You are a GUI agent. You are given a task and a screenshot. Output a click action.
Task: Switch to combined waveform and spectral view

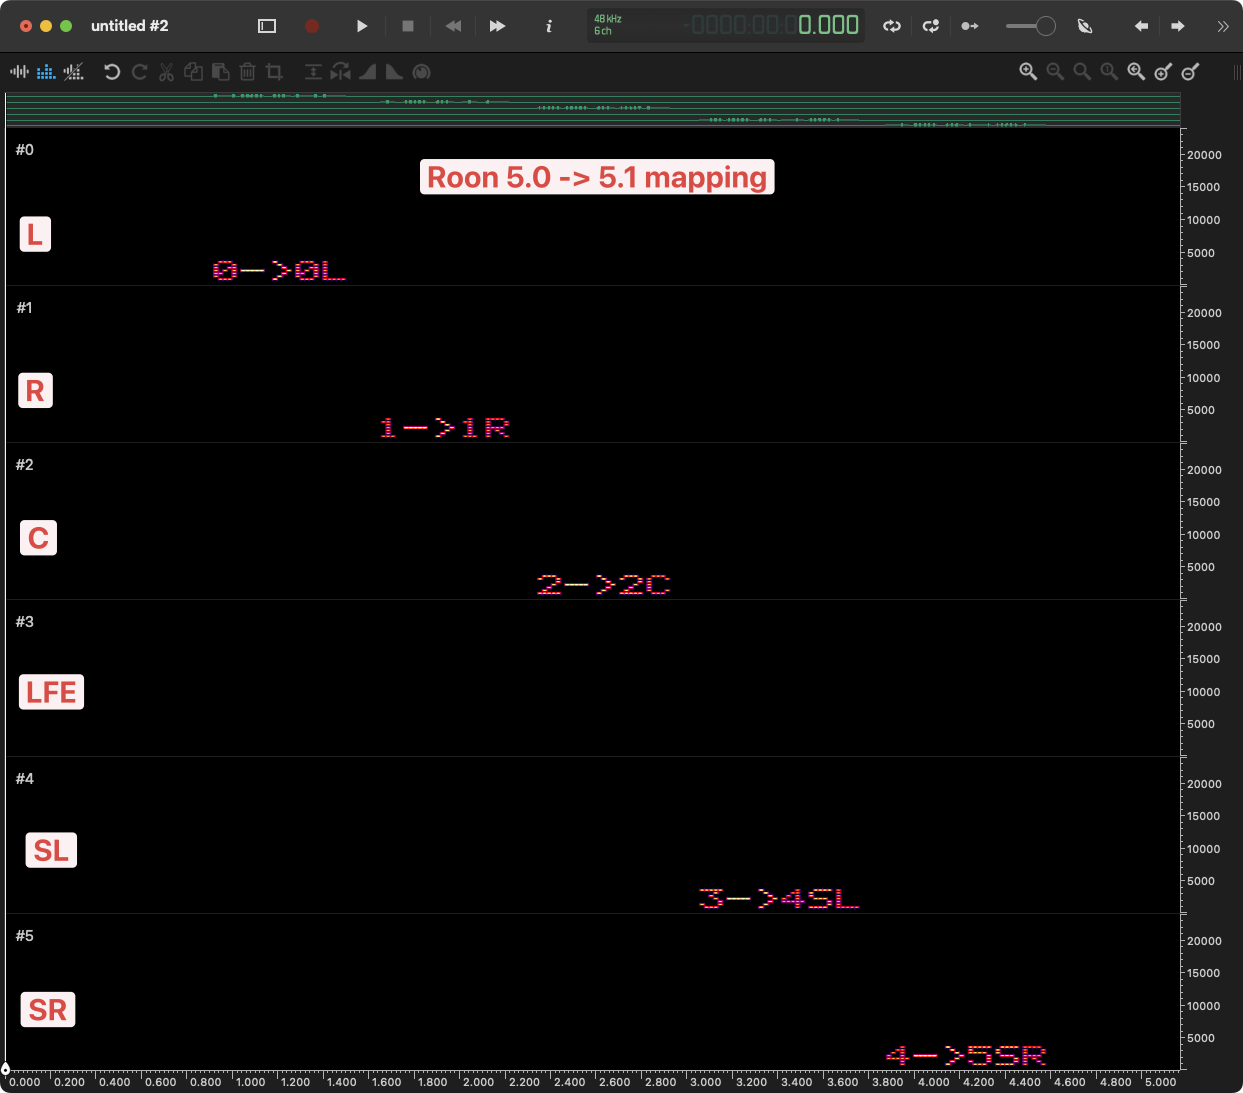[x=73, y=72]
